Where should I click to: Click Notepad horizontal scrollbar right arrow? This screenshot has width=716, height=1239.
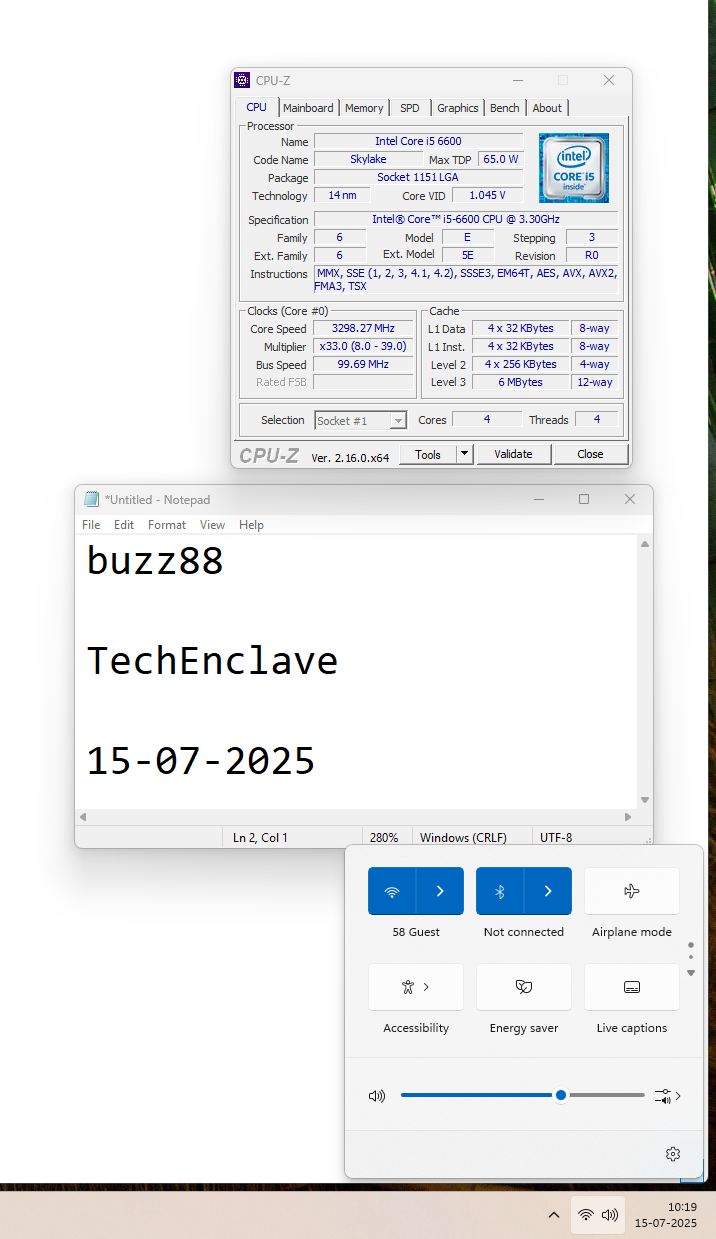(x=628, y=817)
